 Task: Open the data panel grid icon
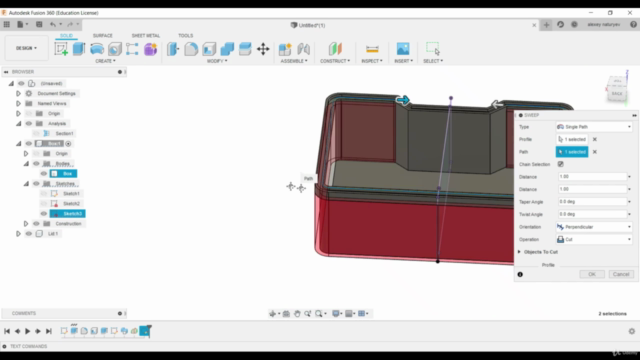coord(7,24)
